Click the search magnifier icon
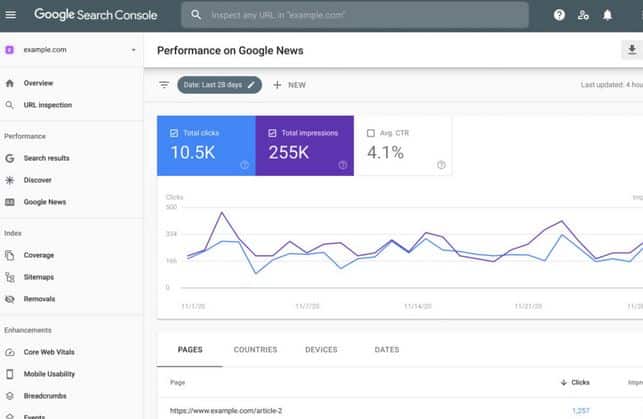Viewport: 643px width, 419px height. point(196,15)
